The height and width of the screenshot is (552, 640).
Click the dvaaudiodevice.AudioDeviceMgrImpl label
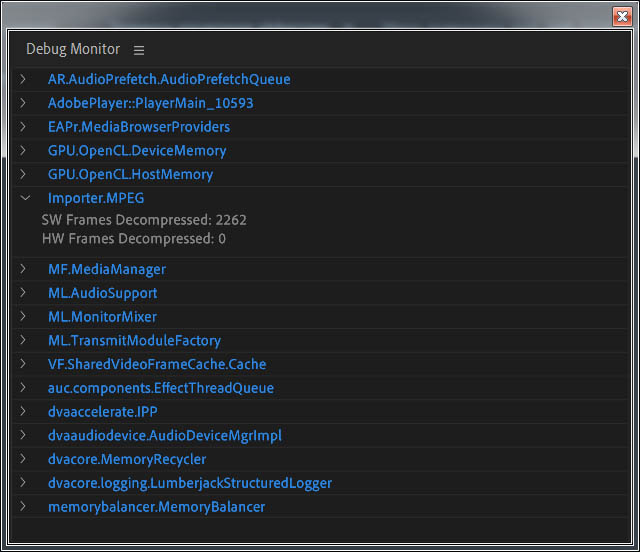165,436
